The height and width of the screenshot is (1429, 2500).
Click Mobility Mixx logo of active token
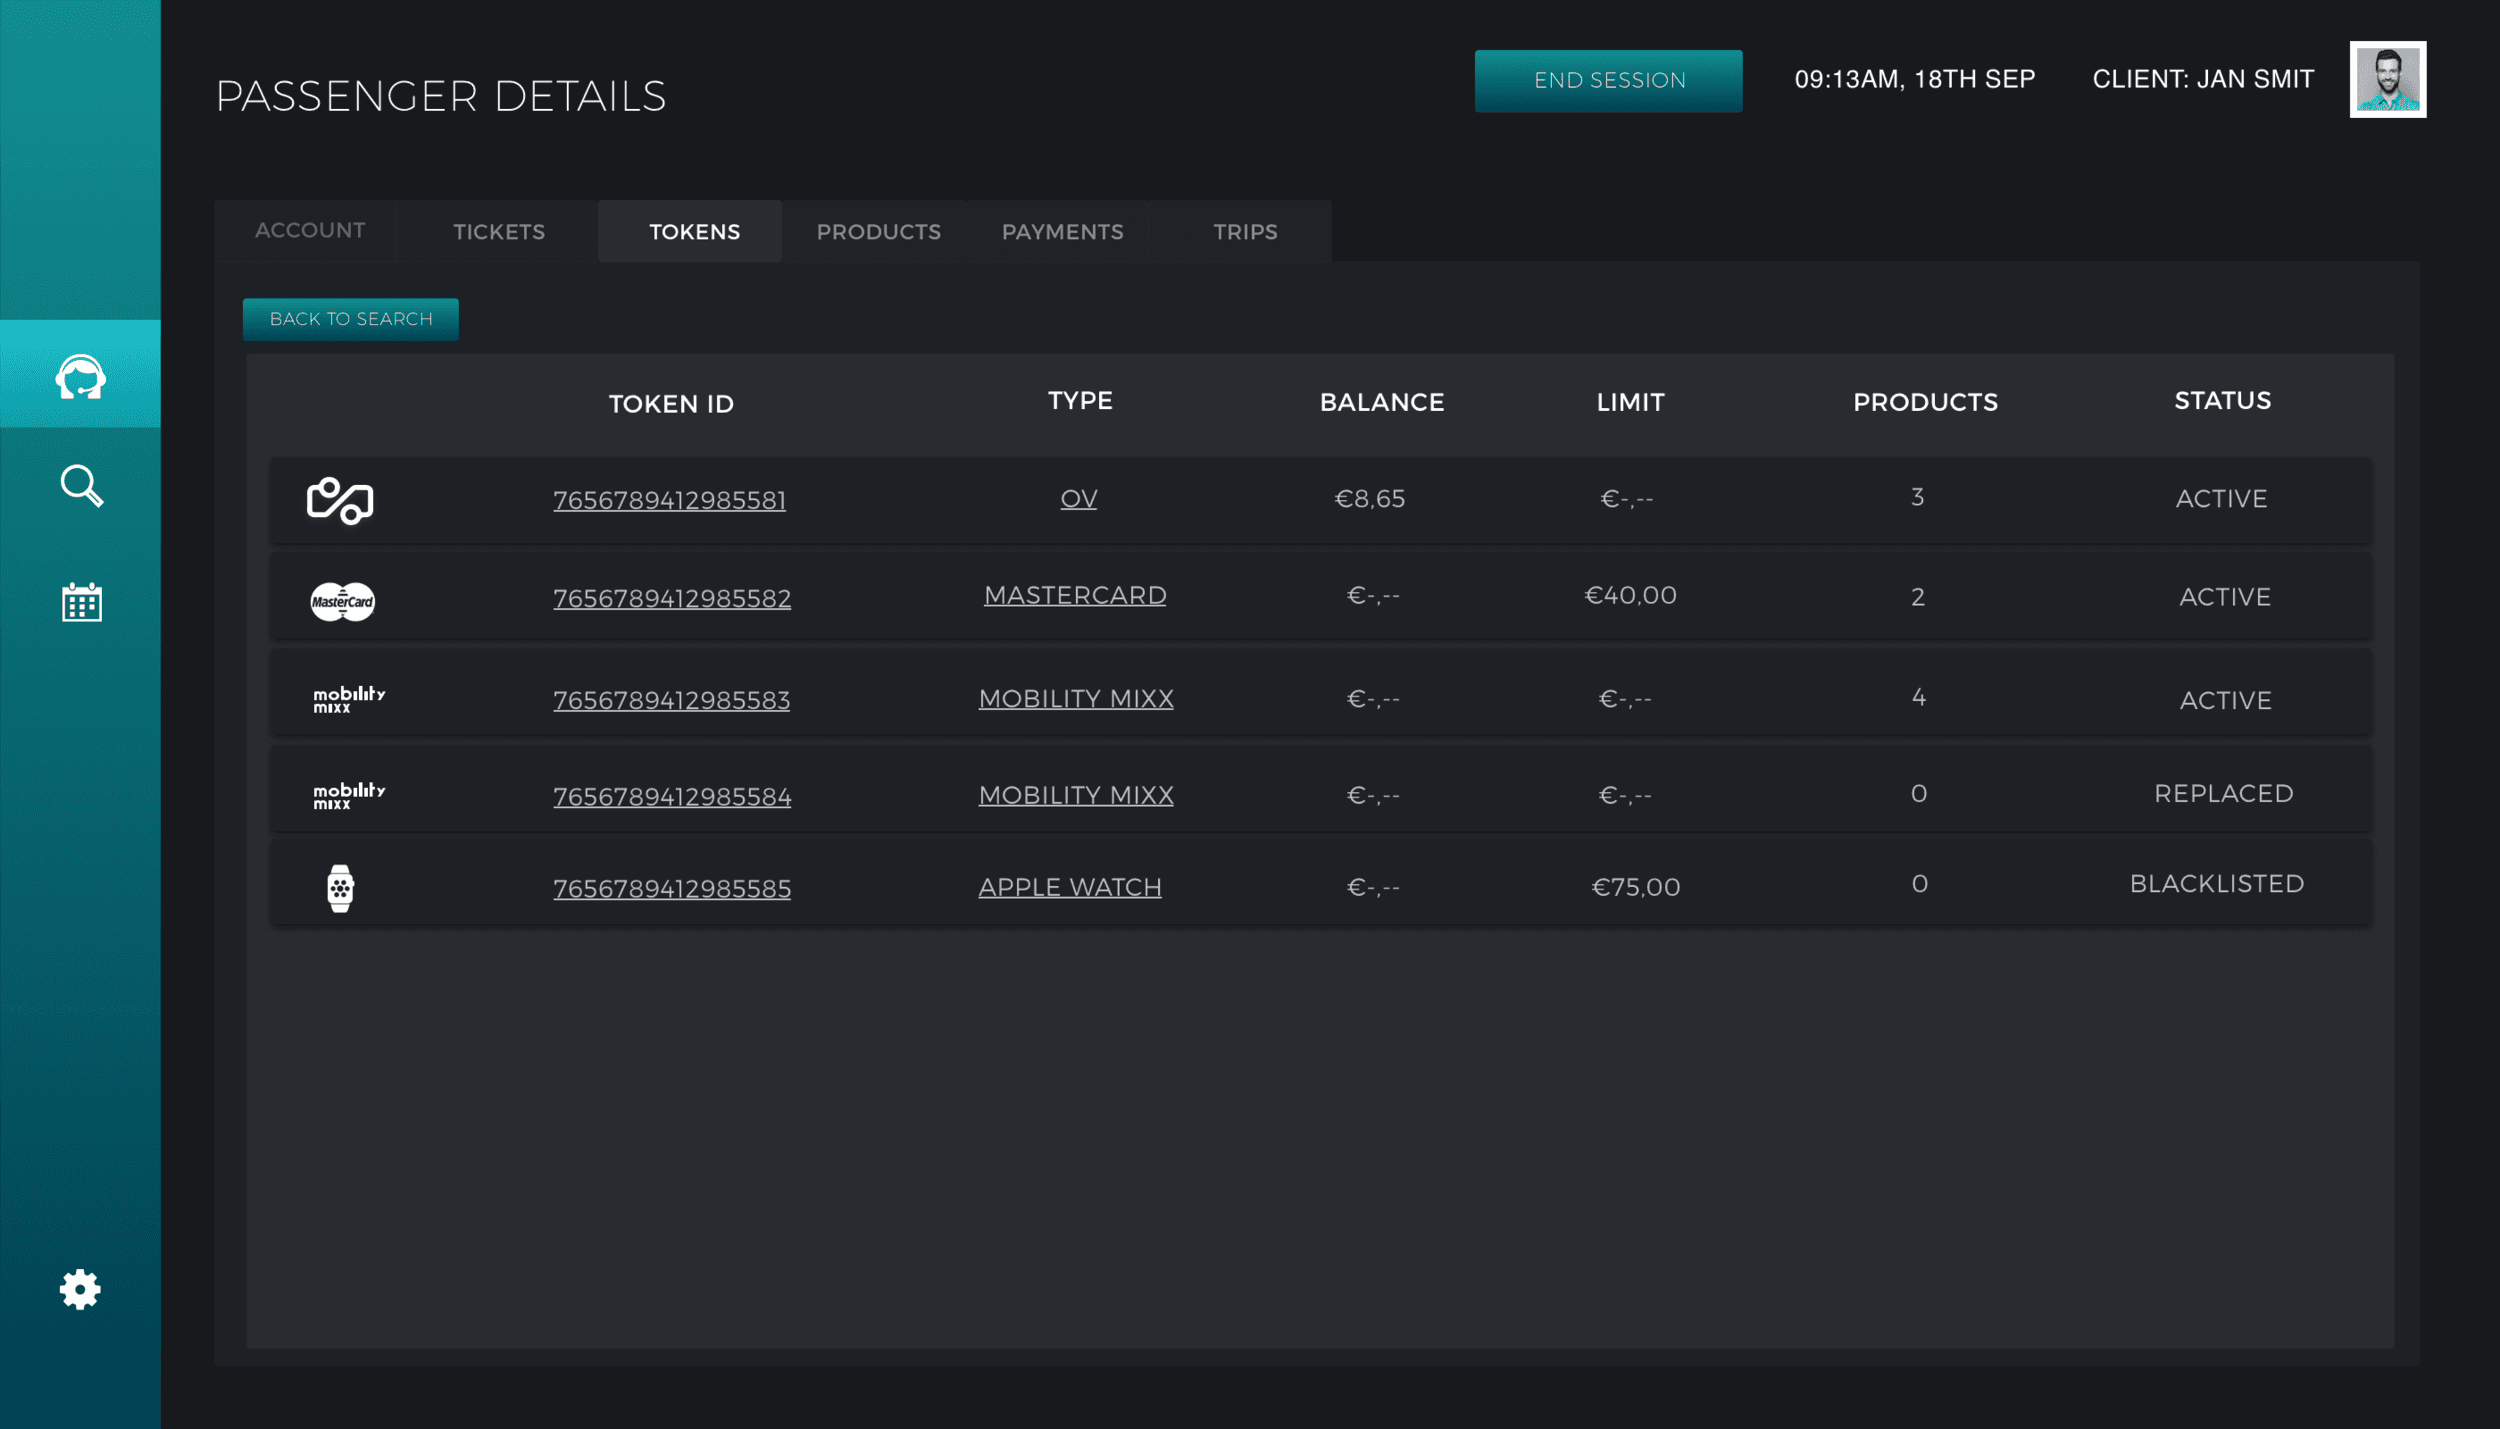tap(348, 698)
